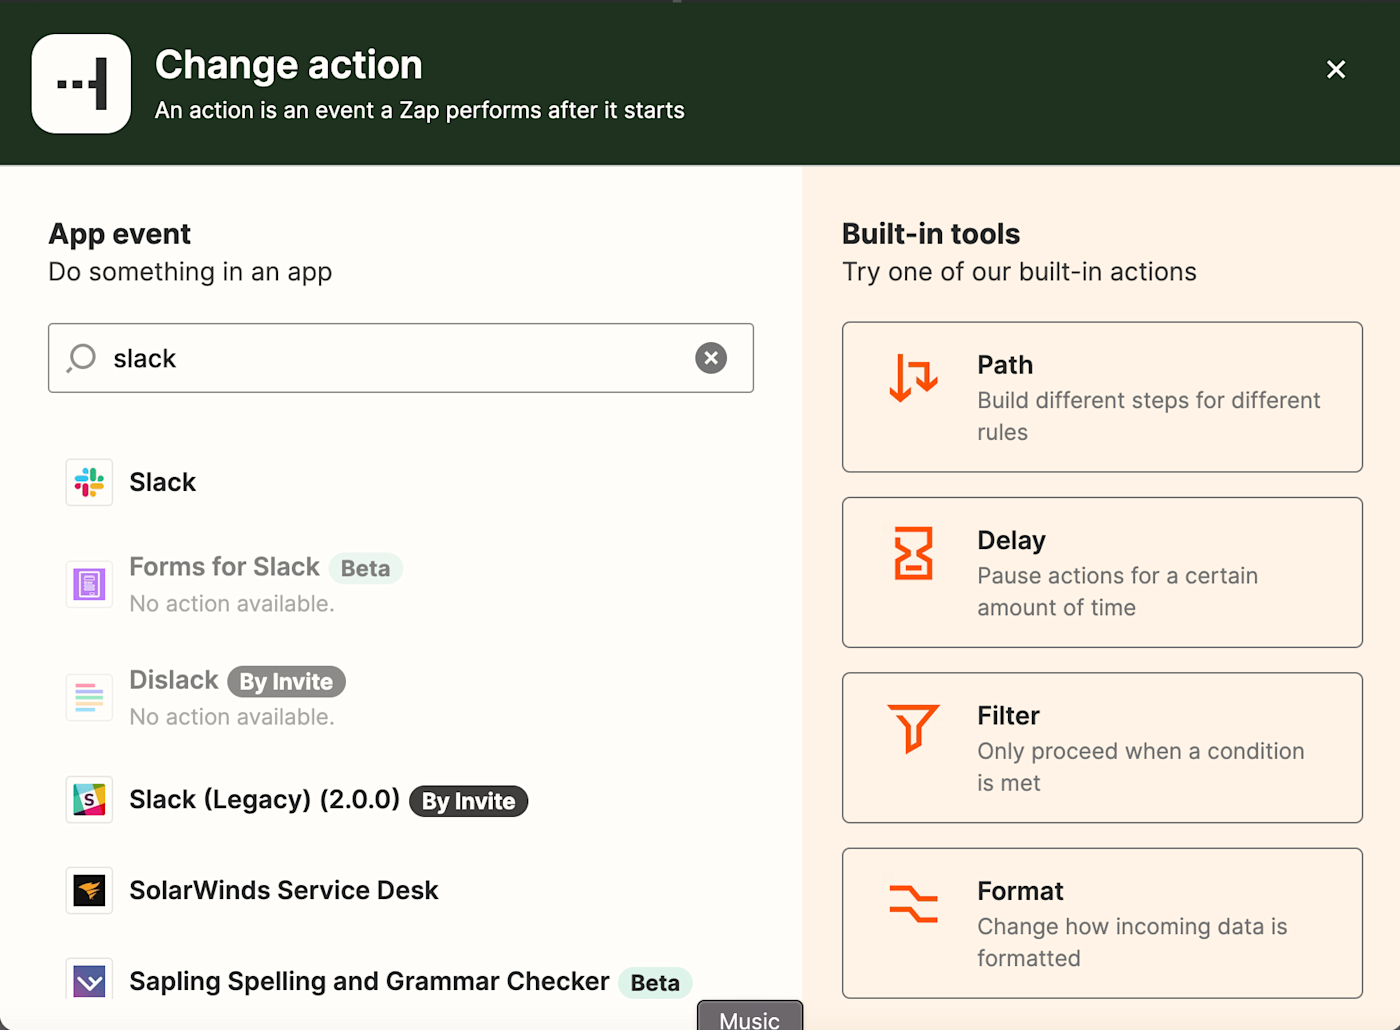Add a Filter built-in step
This screenshot has height=1030, width=1400.
click(x=1102, y=747)
